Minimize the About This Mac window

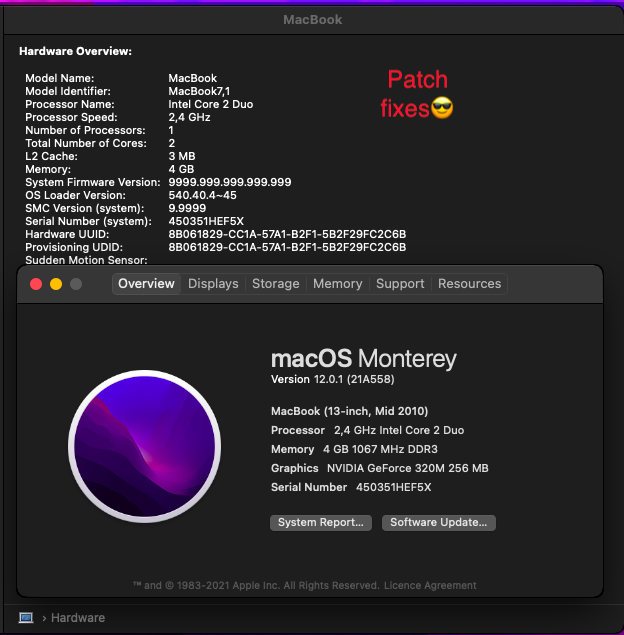click(56, 284)
